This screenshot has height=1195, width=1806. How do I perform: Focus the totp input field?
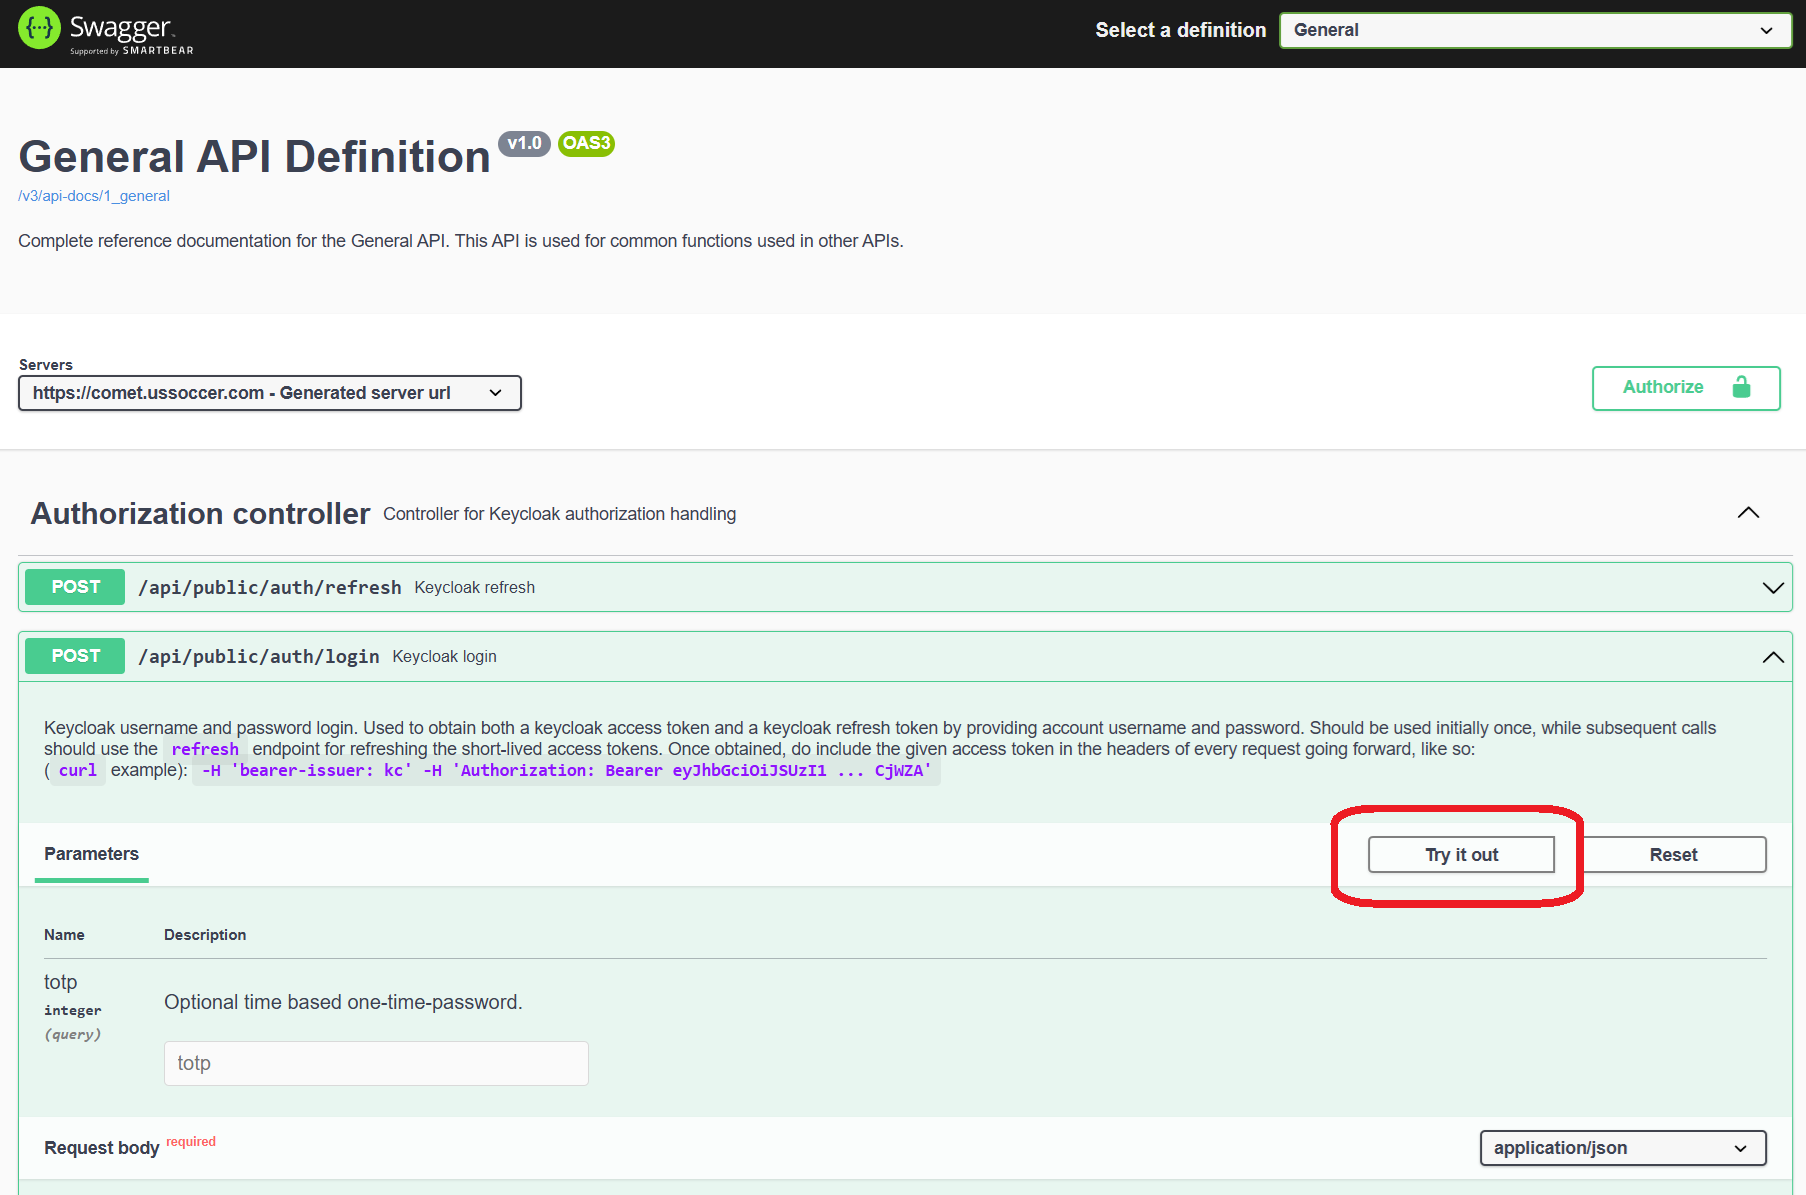(376, 1063)
